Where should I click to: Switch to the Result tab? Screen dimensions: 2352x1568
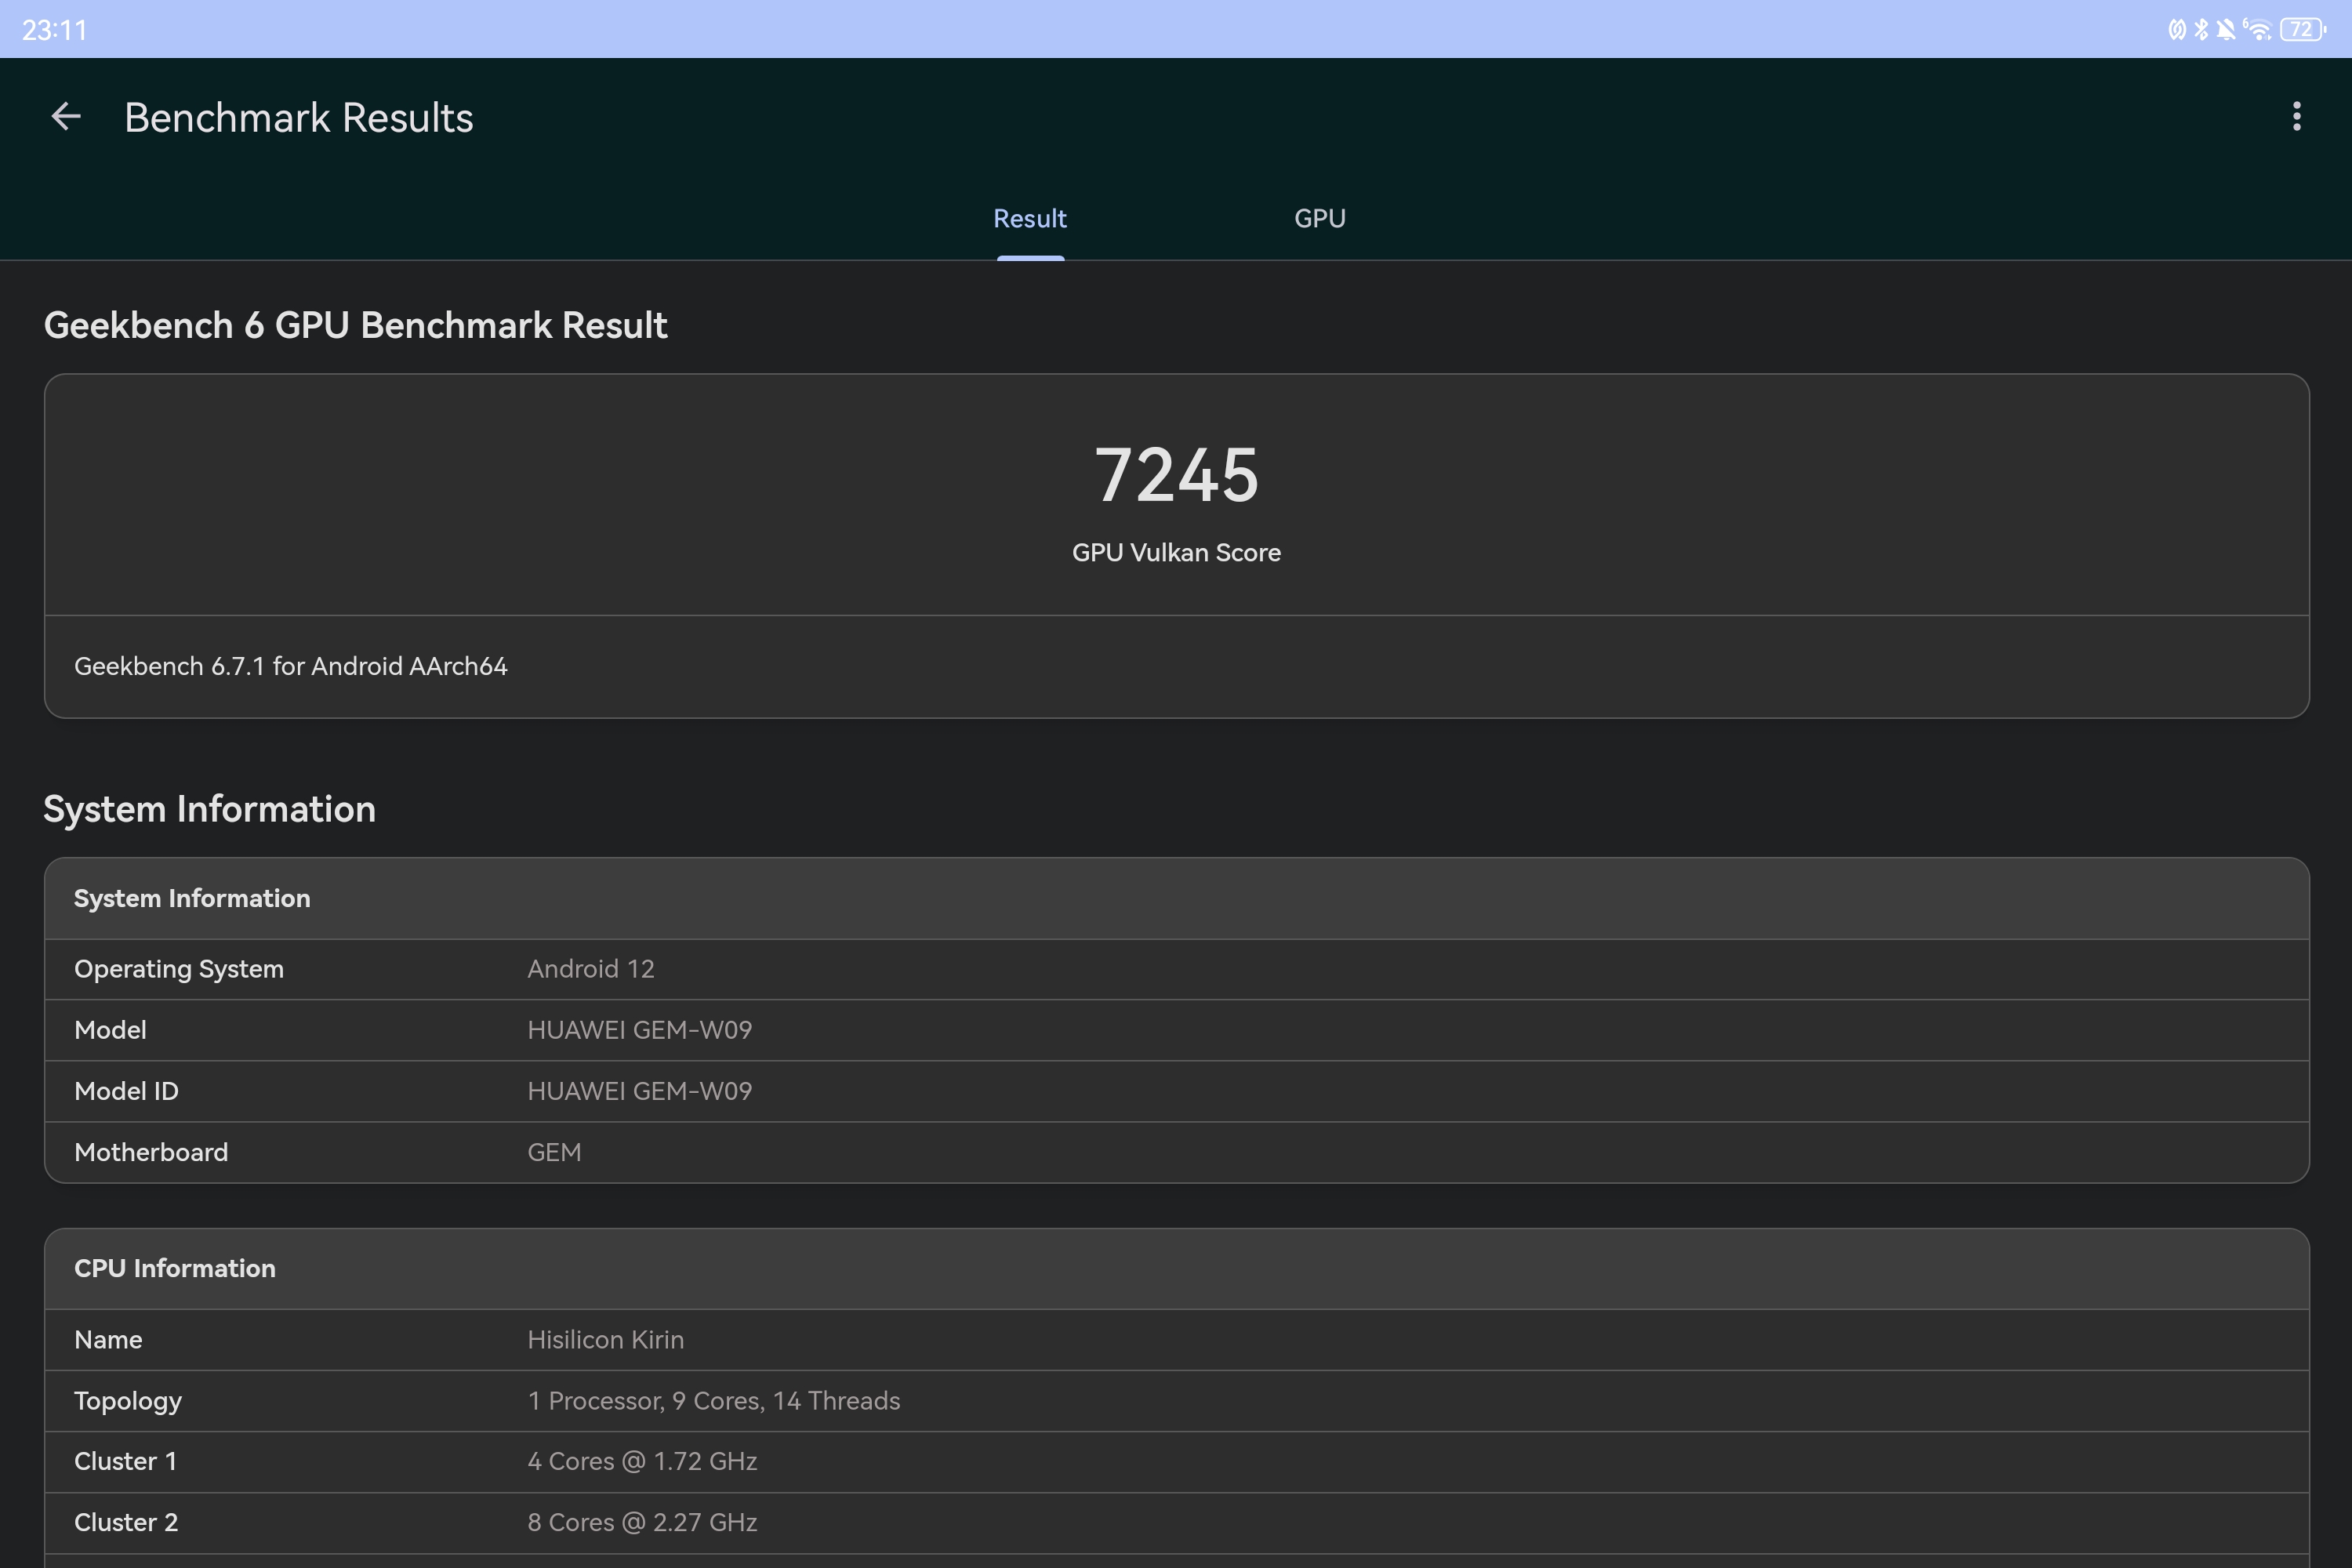(1030, 219)
